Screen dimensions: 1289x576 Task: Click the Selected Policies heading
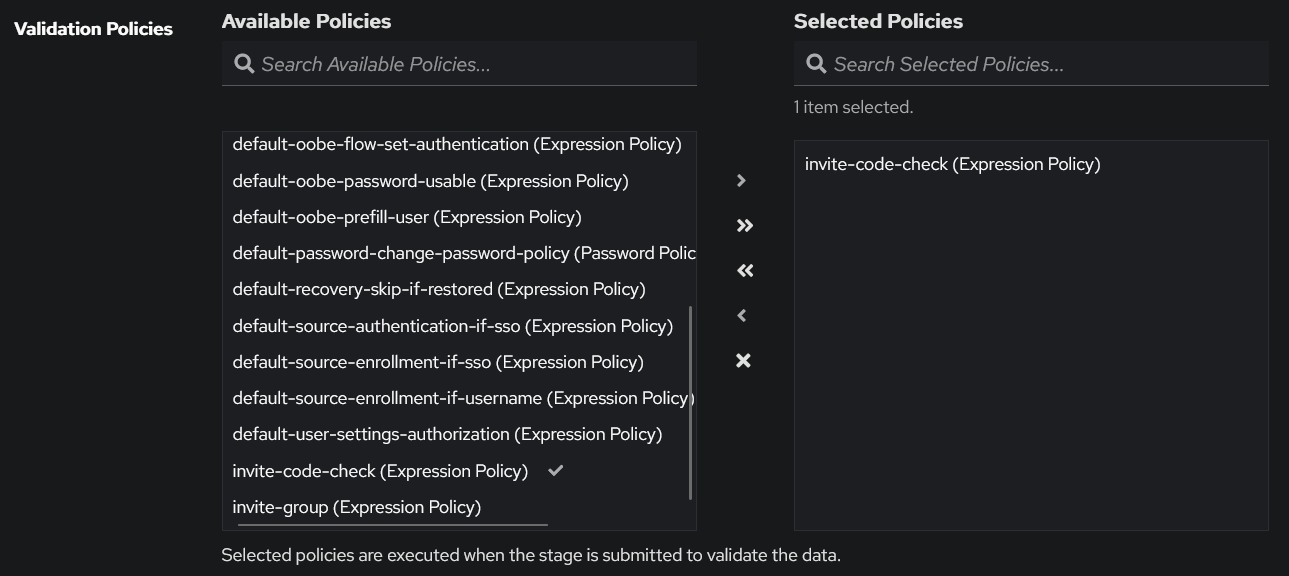(x=877, y=21)
